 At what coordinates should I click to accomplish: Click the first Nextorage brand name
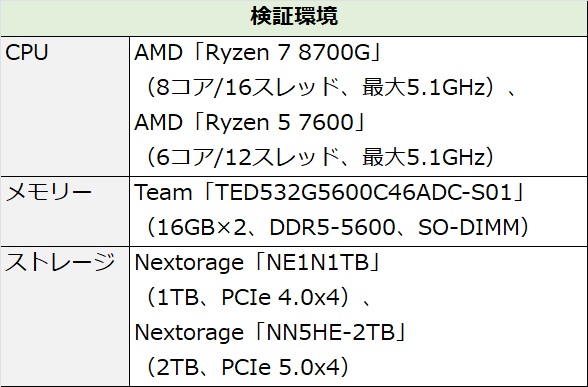tap(189, 262)
